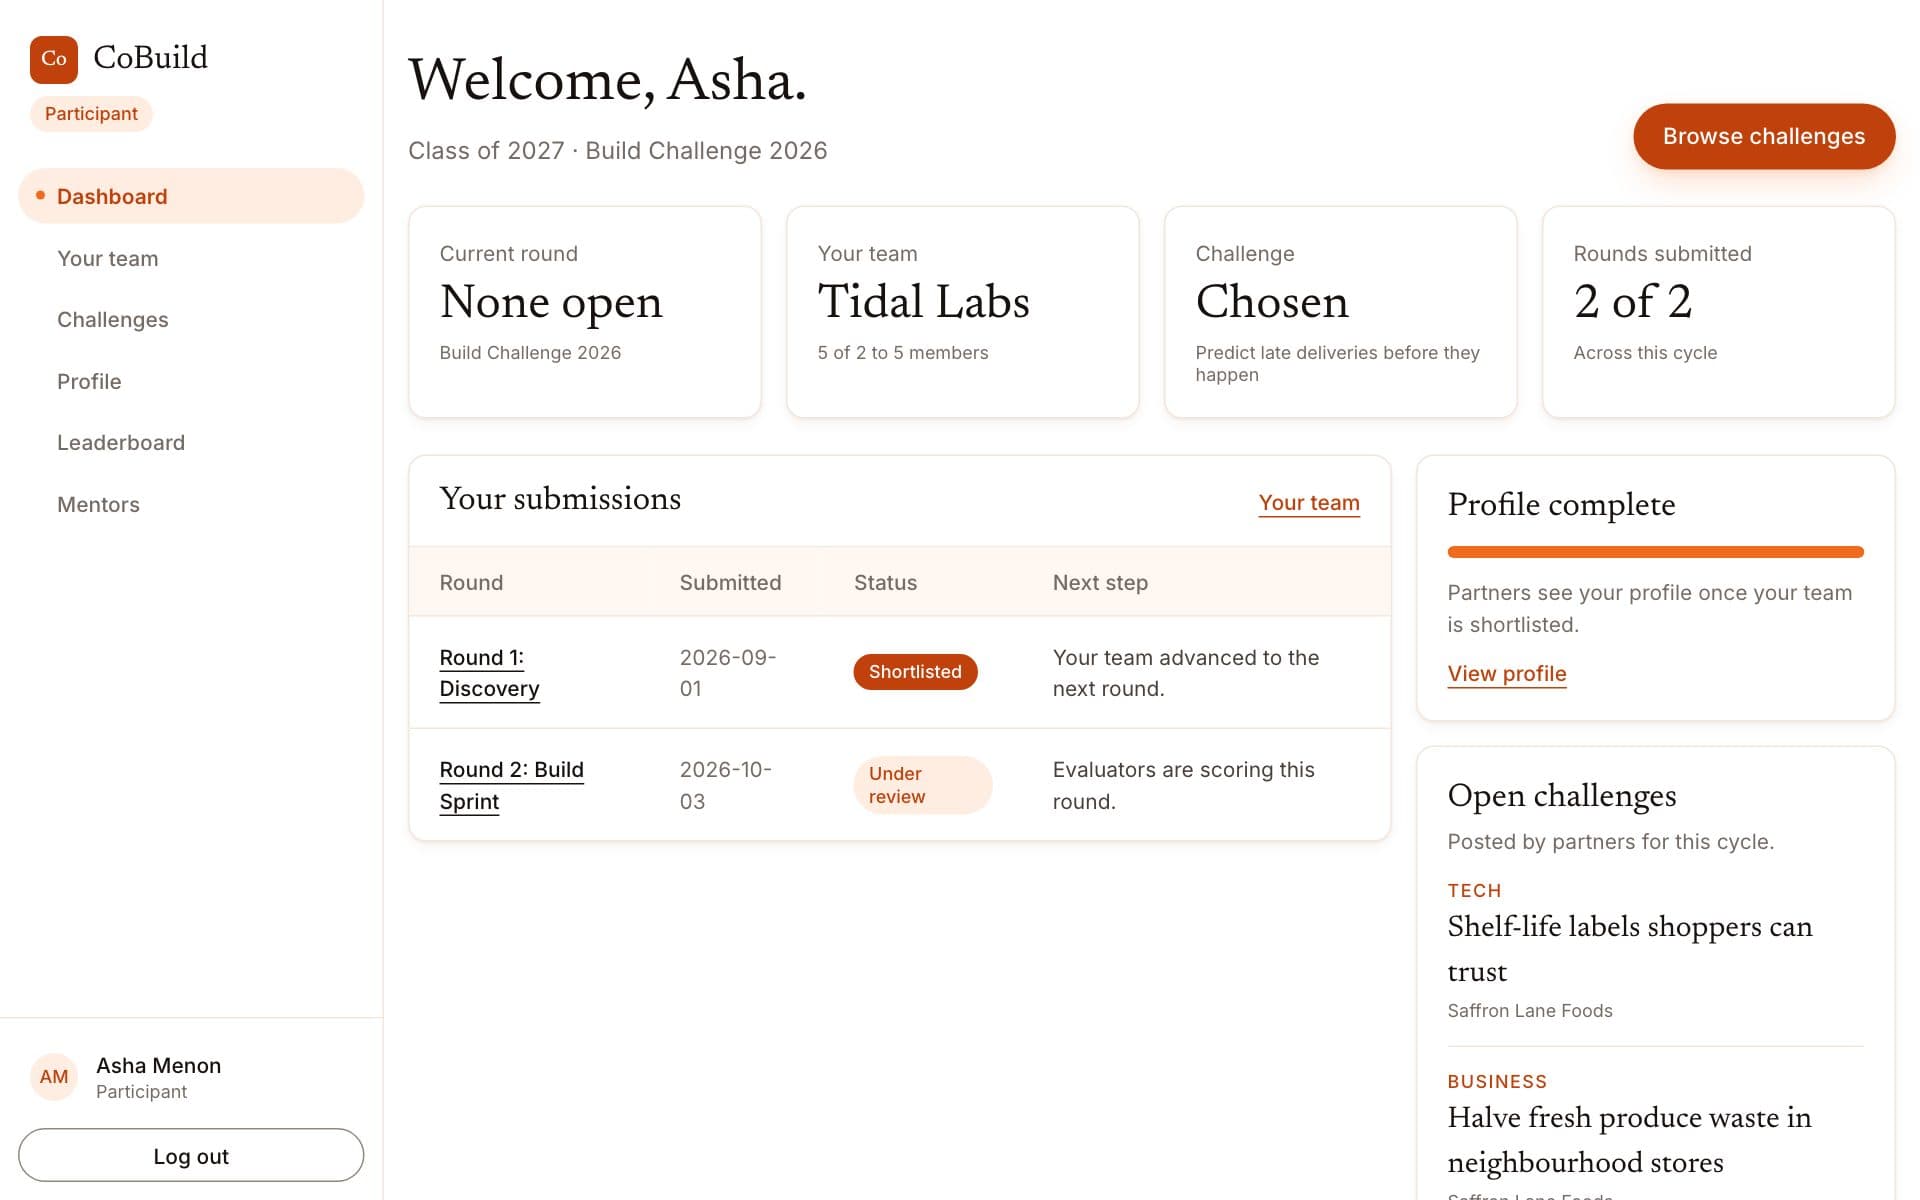Open the Halve fresh produce waste challenge
1920x1200 pixels.
coord(1629,1140)
